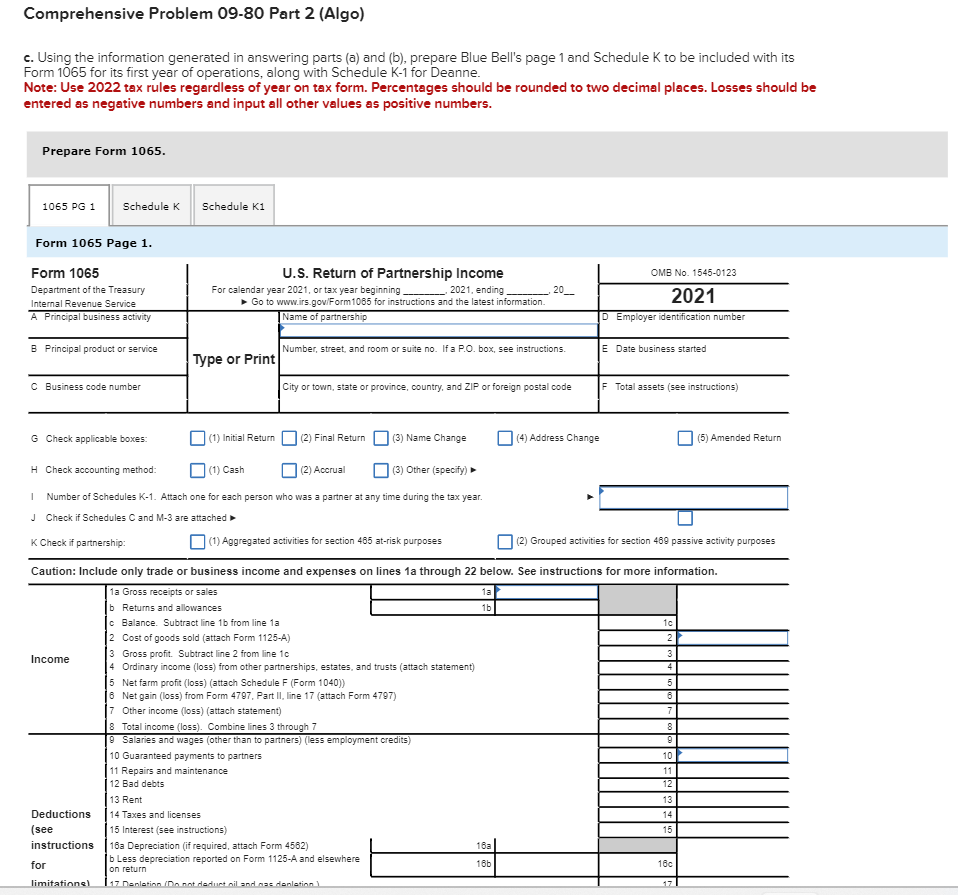Image resolution: width=958 pixels, height=895 pixels.
Task: Check the Initial Return box
Action: tap(197, 437)
